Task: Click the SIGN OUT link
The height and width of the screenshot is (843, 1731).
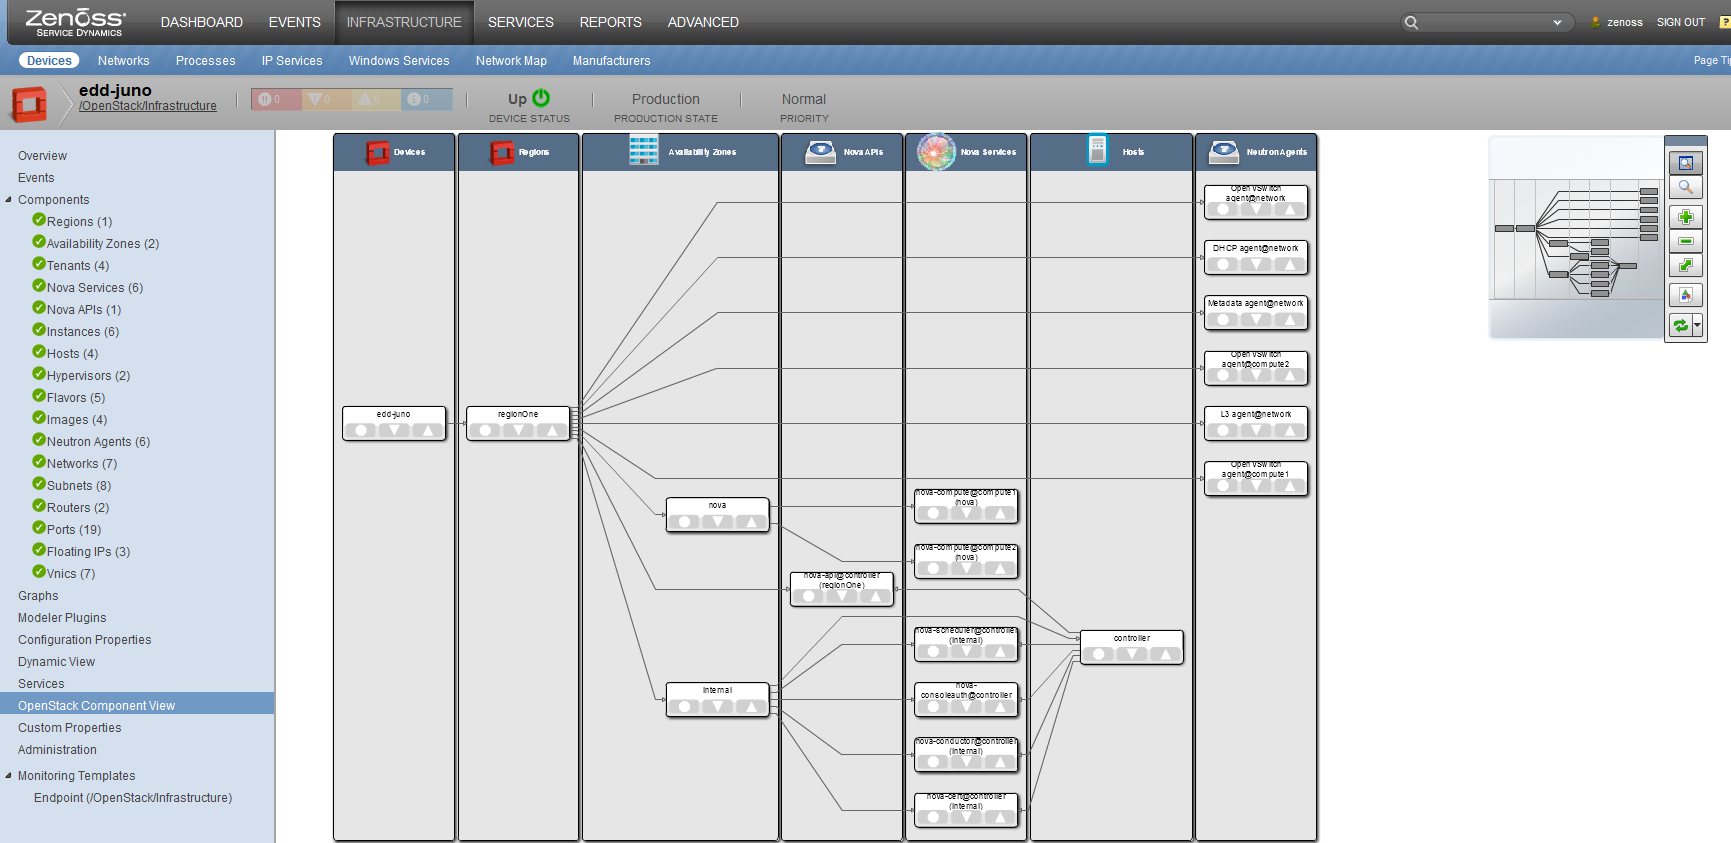Action: [1680, 22]
